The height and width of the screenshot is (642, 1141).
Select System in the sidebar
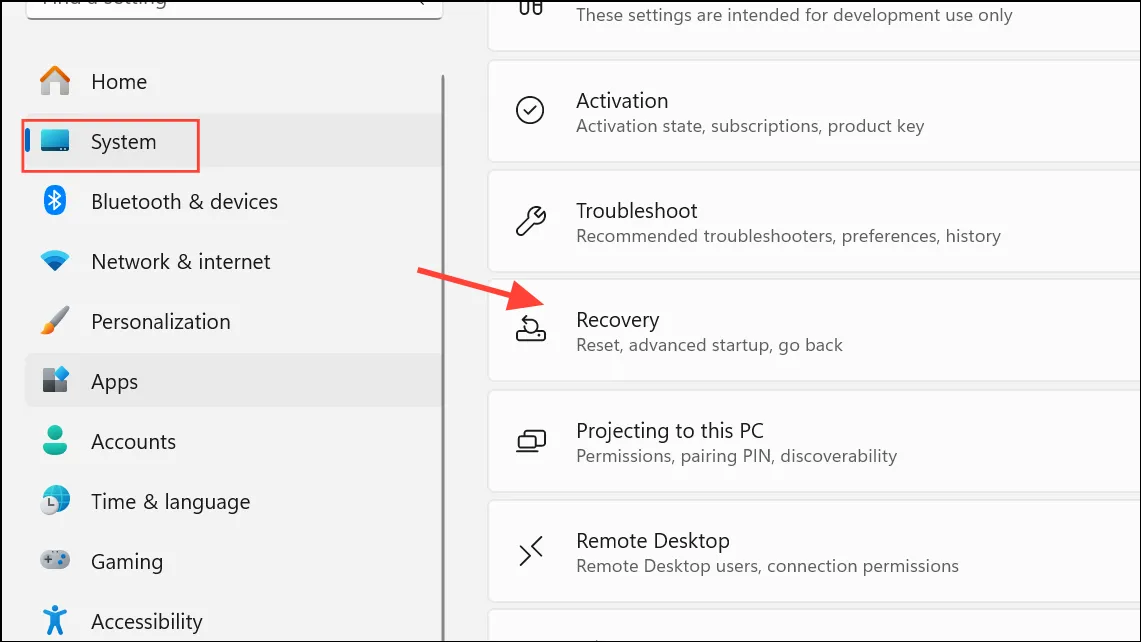pyautogui.click(x=233, y=141)
